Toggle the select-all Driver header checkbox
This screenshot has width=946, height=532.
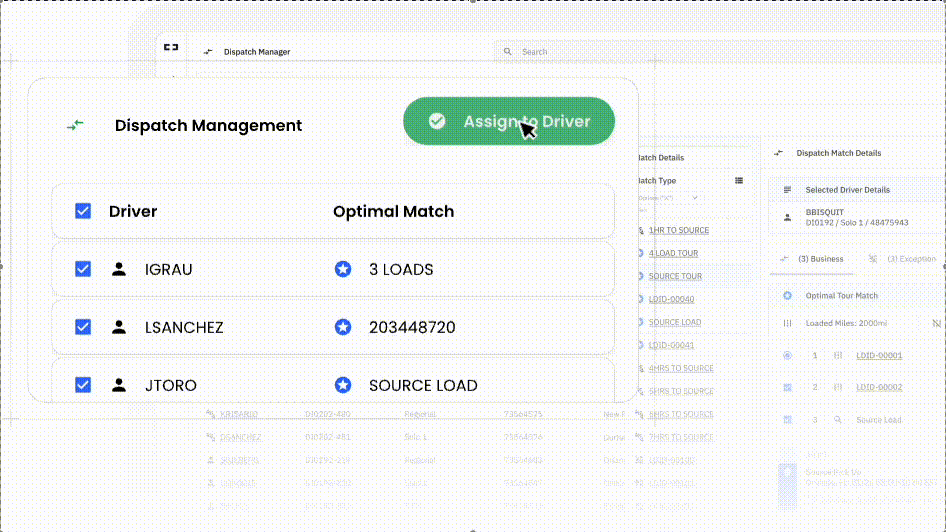click(83, 211)
